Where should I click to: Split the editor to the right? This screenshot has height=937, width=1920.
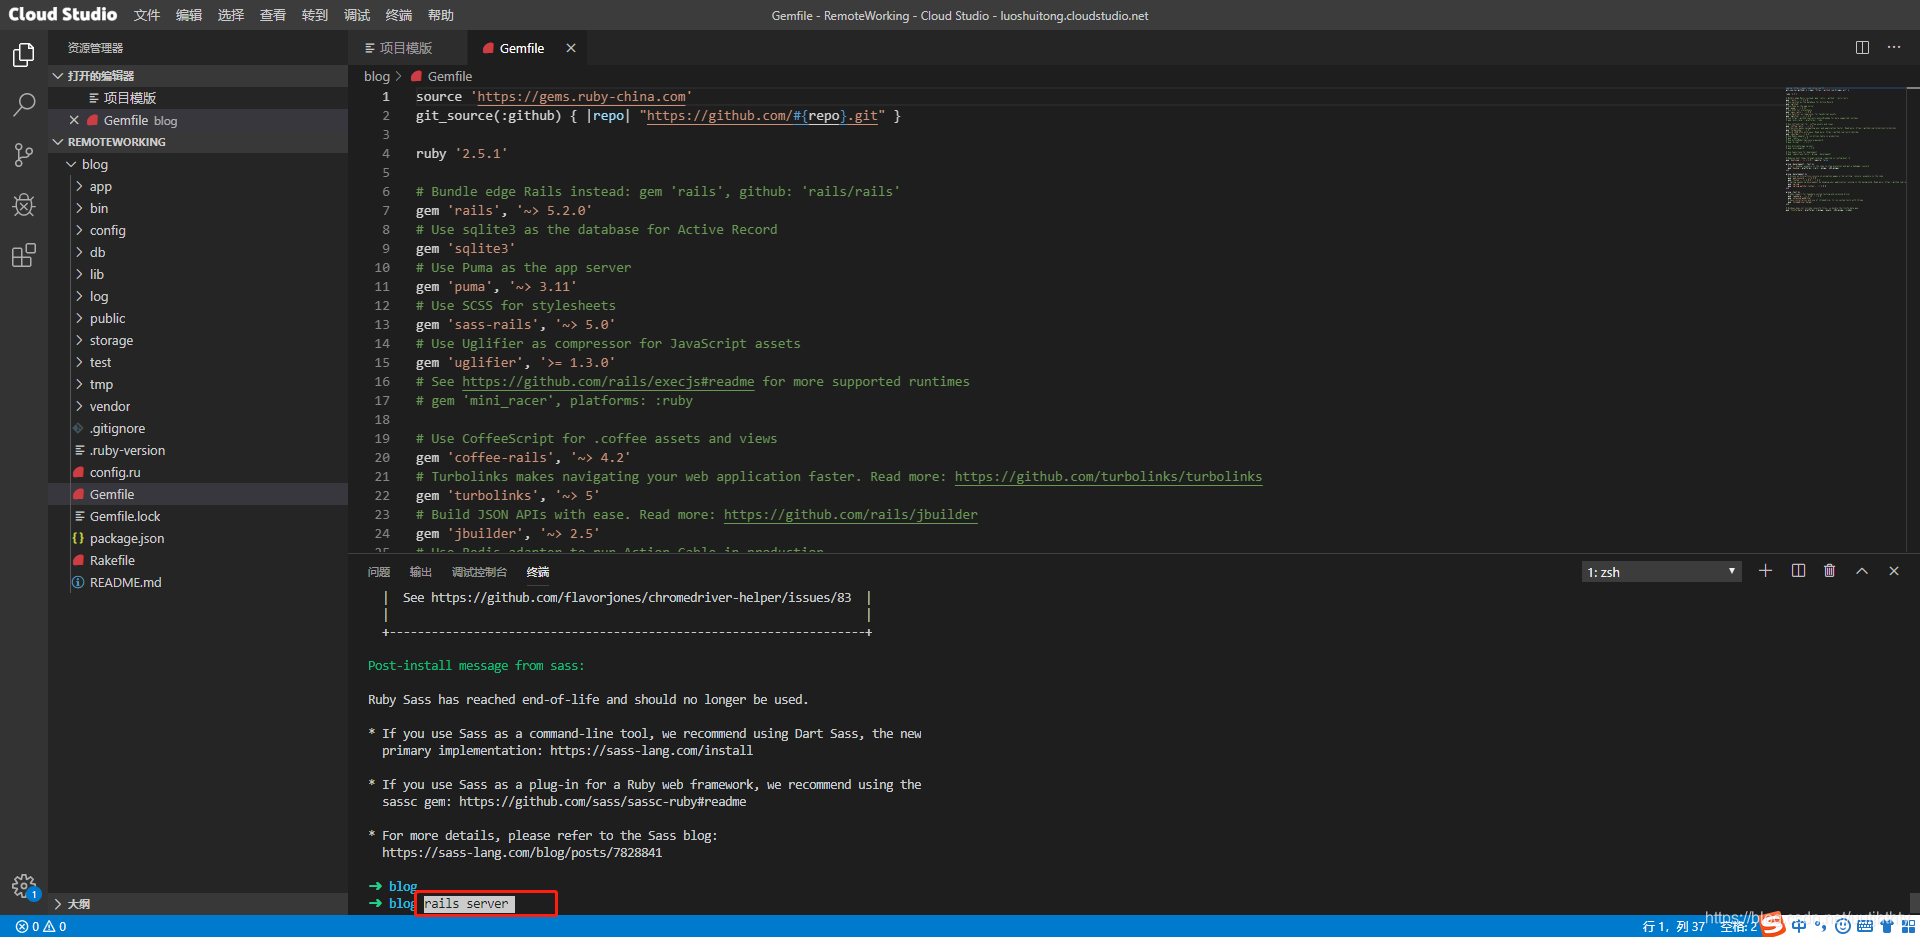coord(1862,47)
